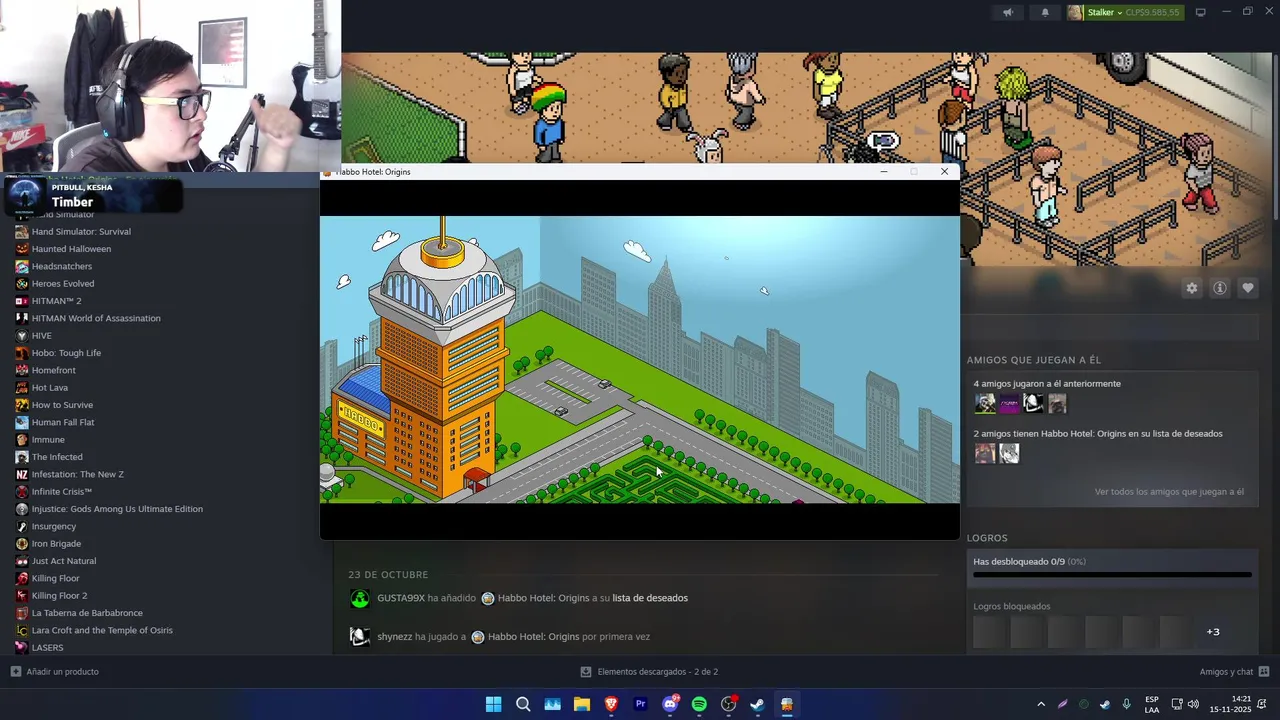The width and height of the screenshot is (1280, 720).
Task: Show game info circle icon
Action: tap(1219, 288)
